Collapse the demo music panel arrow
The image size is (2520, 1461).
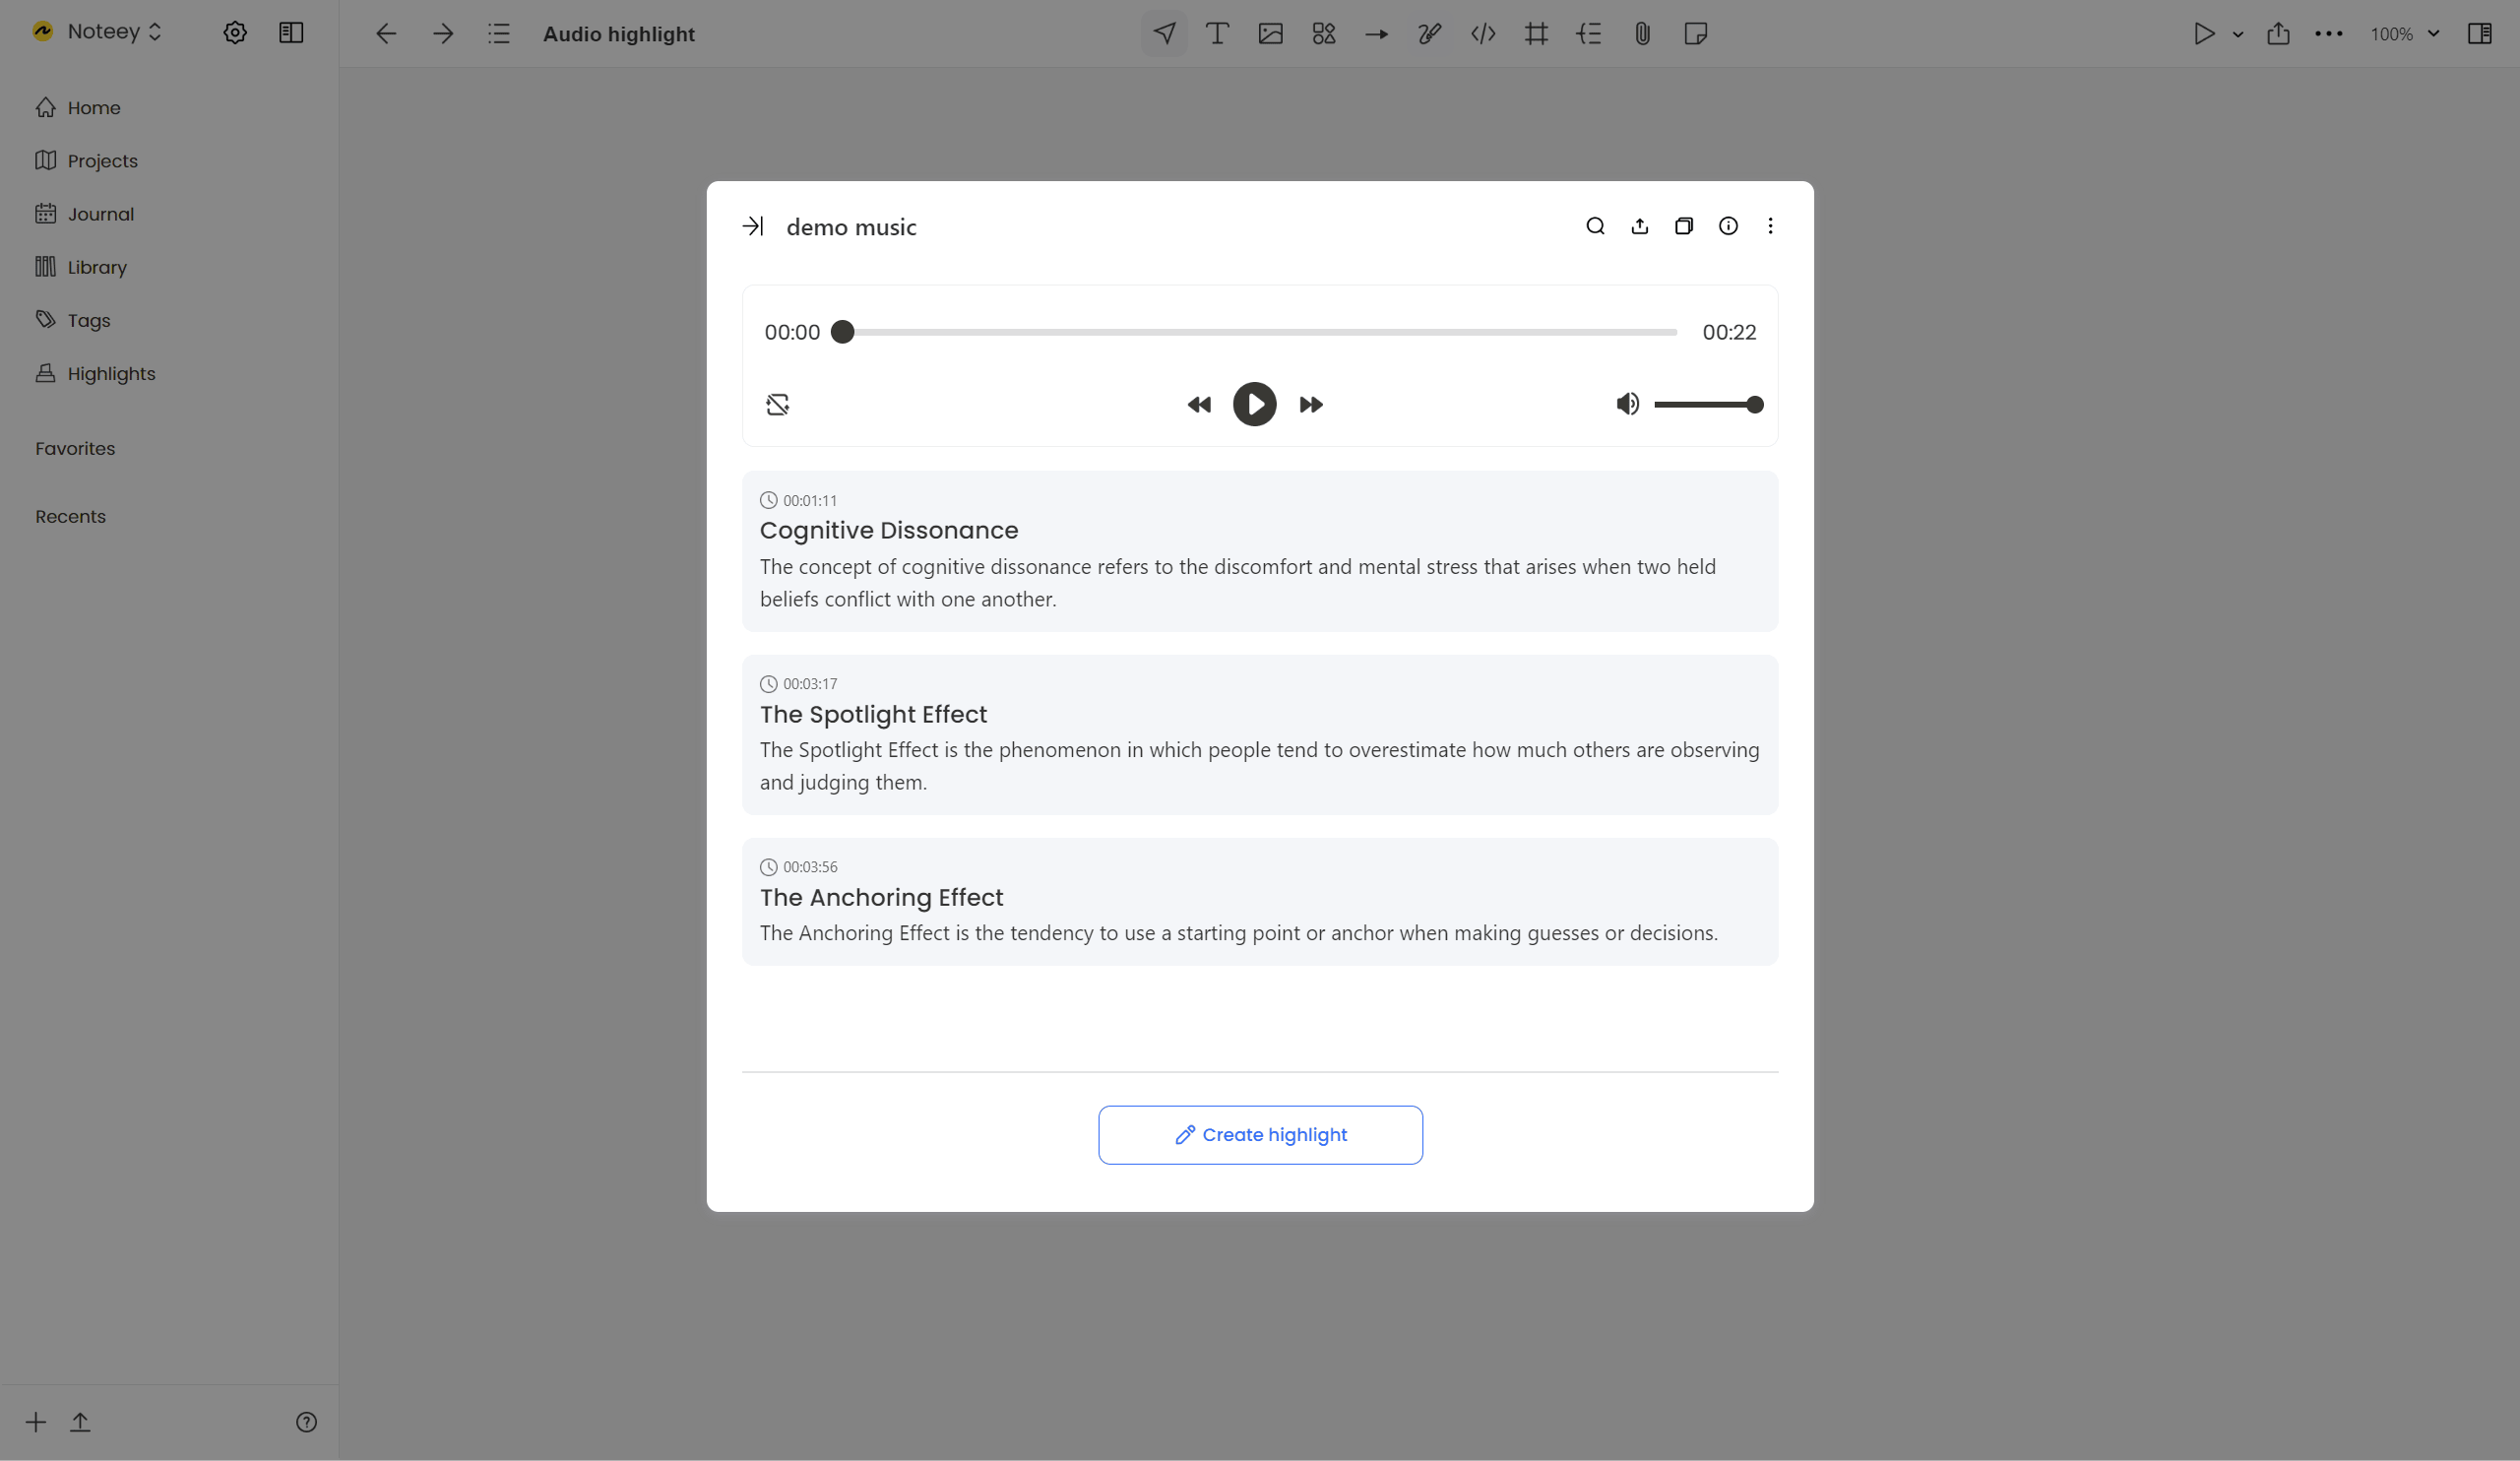[x=753, y=227]
